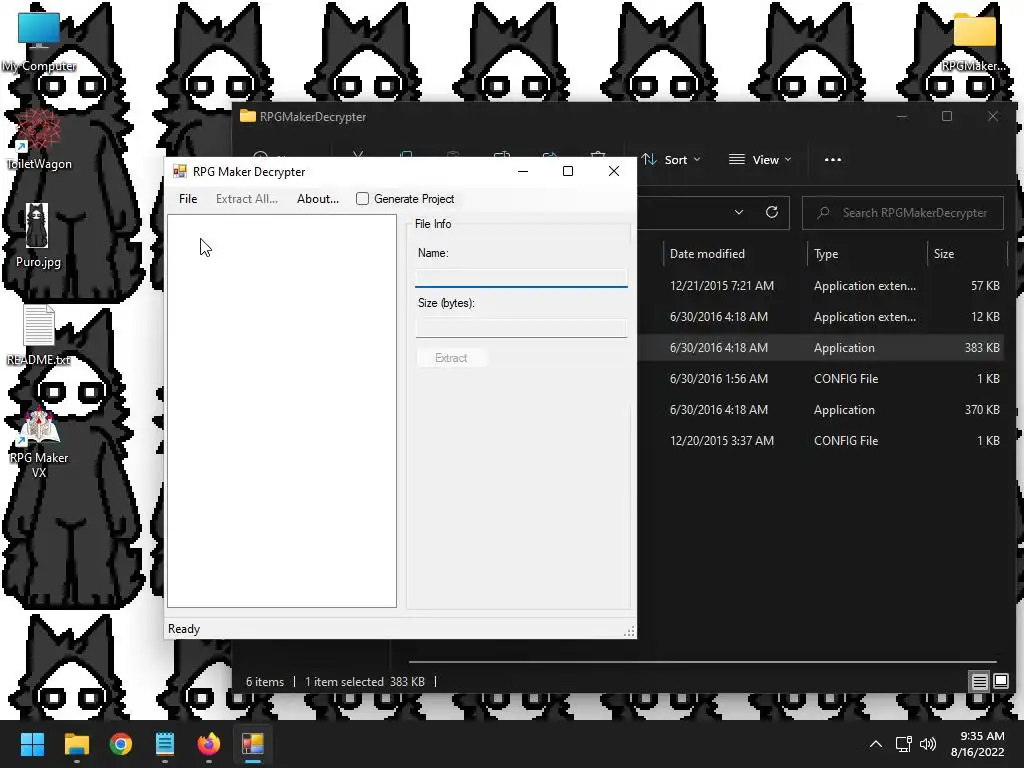Click the Search RPGMakerDecrypter box
The width and height of the screenshot is (1024, 768).
click(x=903, y=213)
